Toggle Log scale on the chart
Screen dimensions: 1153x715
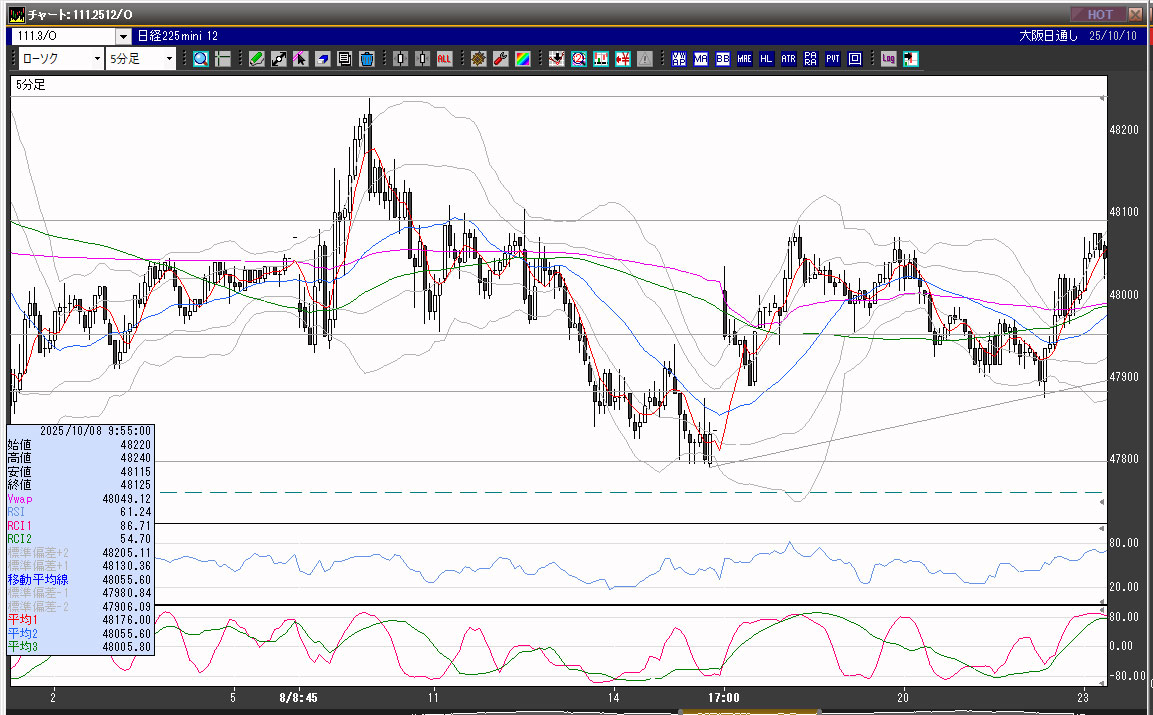[x=888, y=59]
